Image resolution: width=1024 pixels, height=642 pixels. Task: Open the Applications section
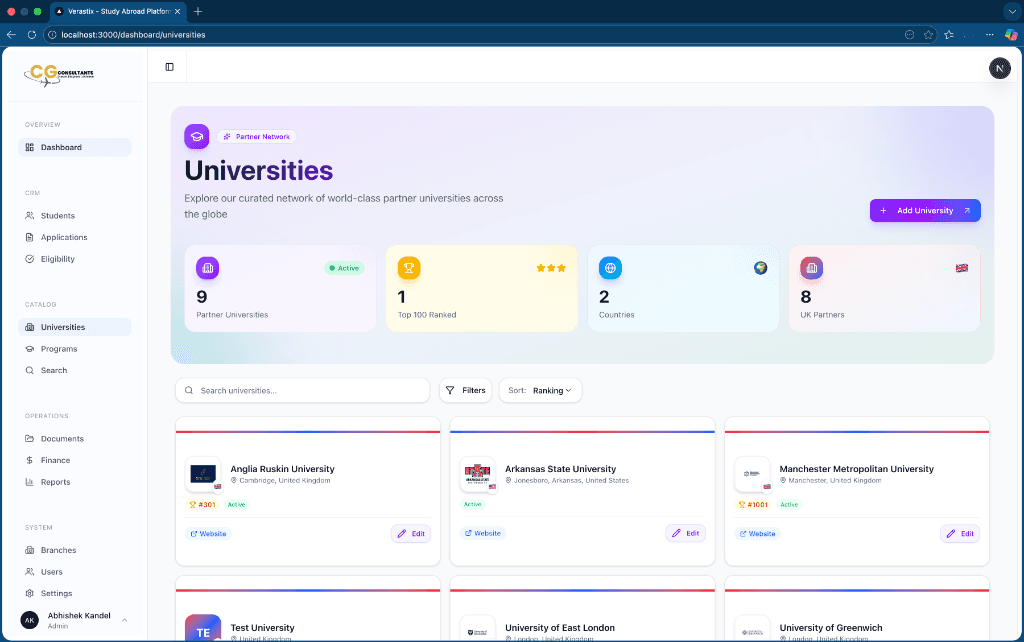tap(31, 237)
